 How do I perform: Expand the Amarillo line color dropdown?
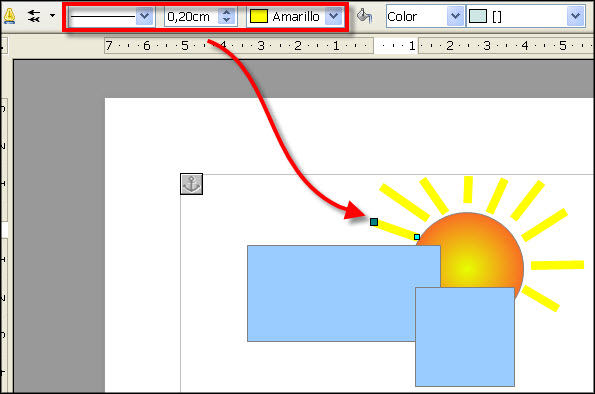pos(334,16)
